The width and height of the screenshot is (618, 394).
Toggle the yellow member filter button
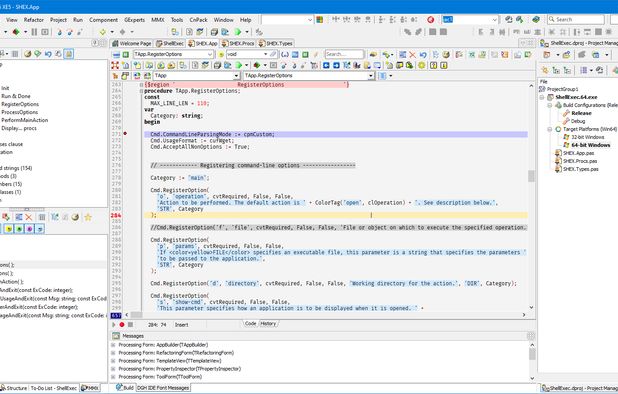click(9, 229)
